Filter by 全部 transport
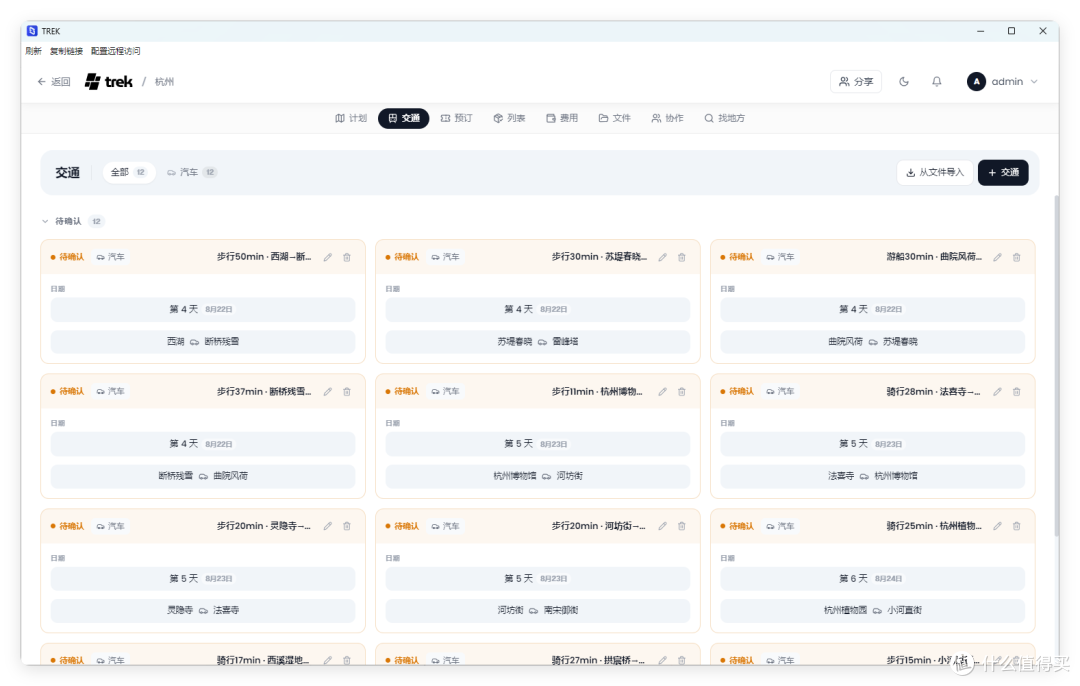The image size is (1080, 686). pos(129,172)
